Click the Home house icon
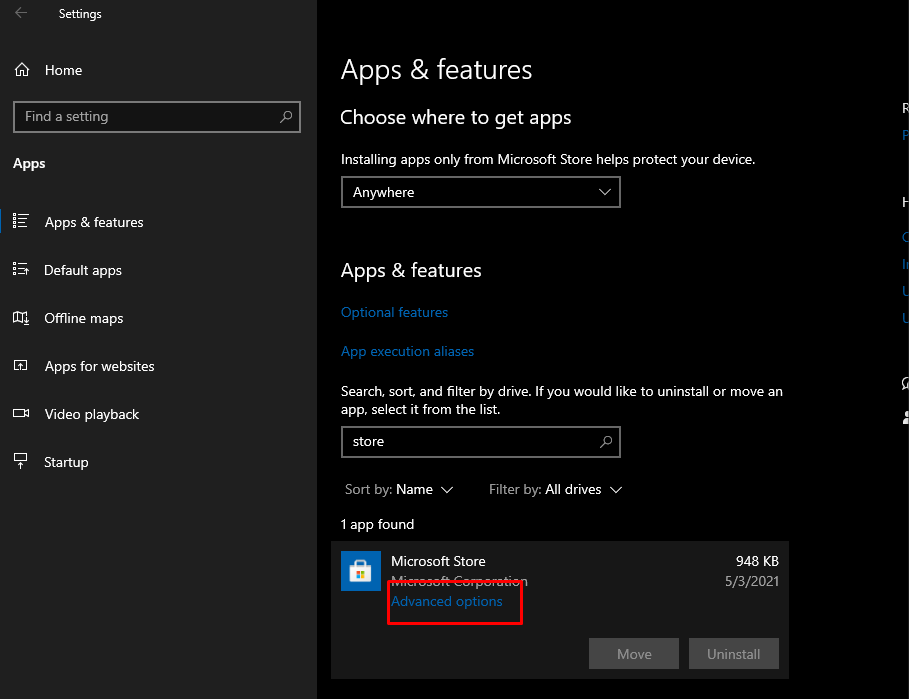The width and height of the screenshot is (909, 699). tap(22, 70)
